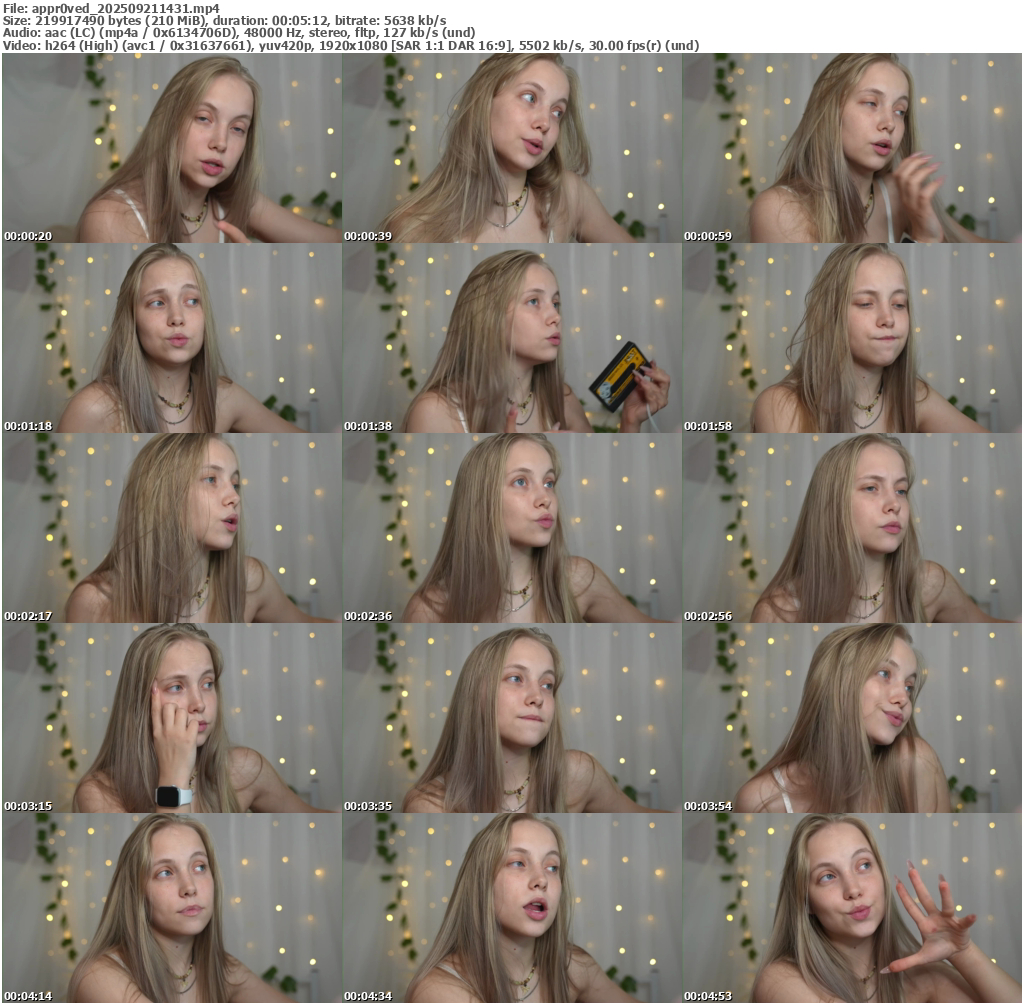Select the frame at timestamp 00:03:54
The width and height of the screenshot is (1024, 1003).
pyautogui.click(x=852, y=718)
